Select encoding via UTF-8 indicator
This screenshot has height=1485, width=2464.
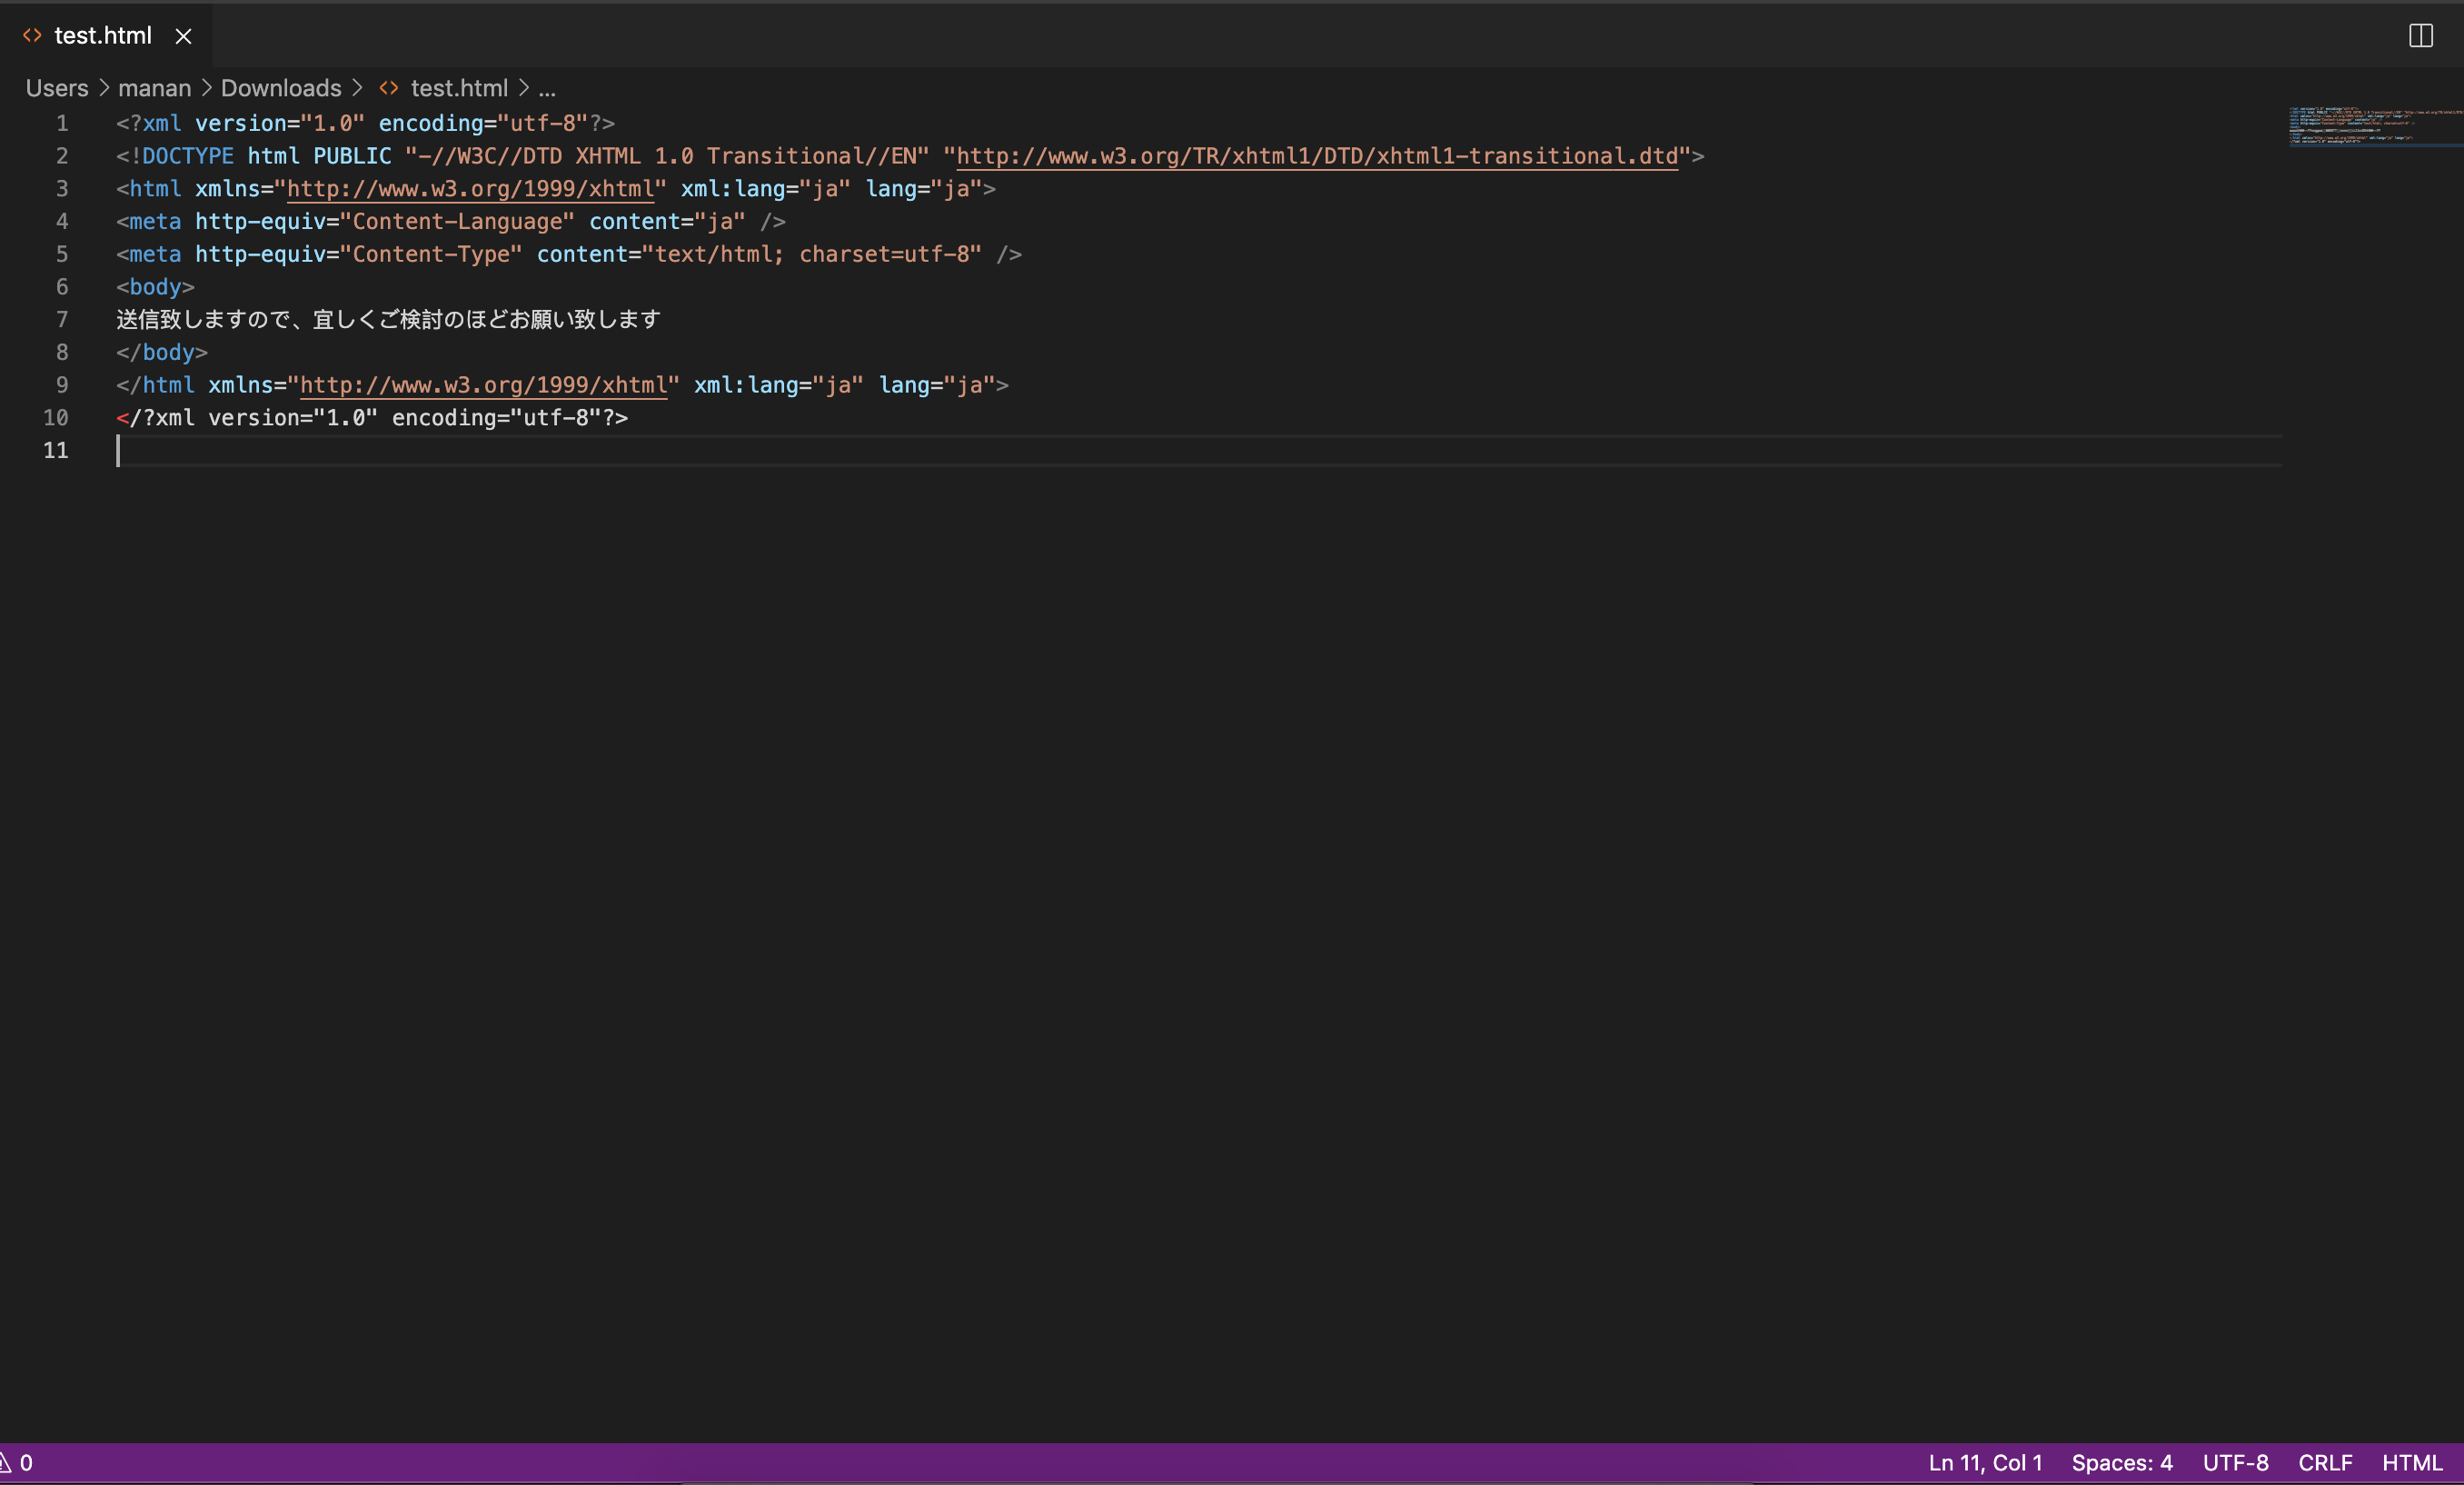click(2235, 1463)
